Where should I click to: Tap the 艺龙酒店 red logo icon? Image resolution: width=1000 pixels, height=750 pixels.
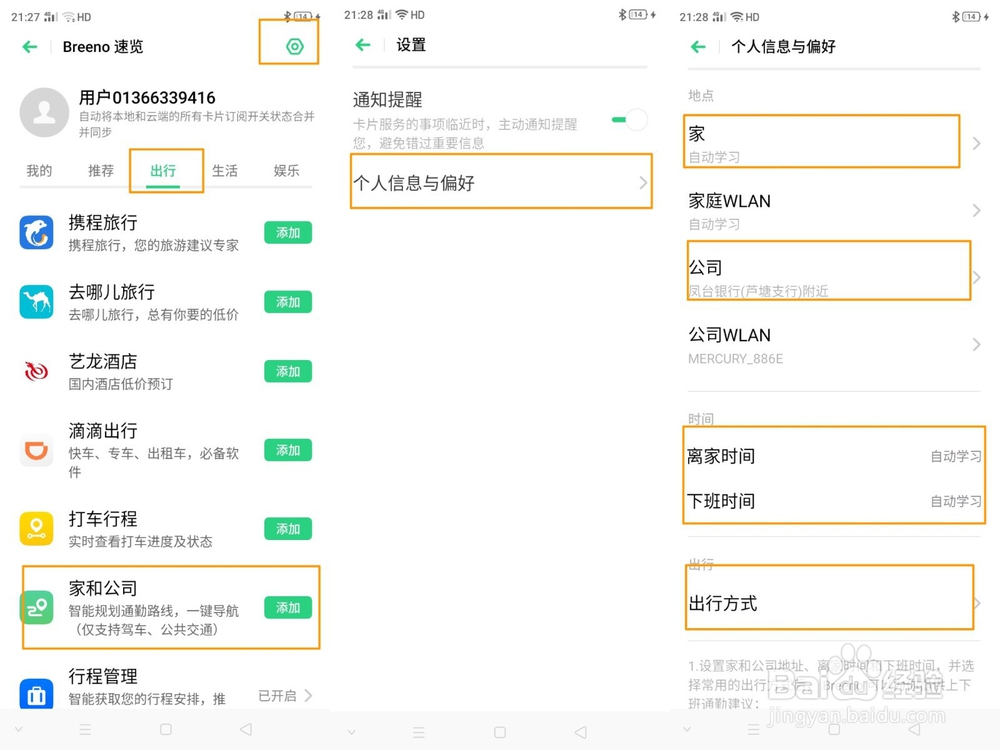click(x=37, y=371)
